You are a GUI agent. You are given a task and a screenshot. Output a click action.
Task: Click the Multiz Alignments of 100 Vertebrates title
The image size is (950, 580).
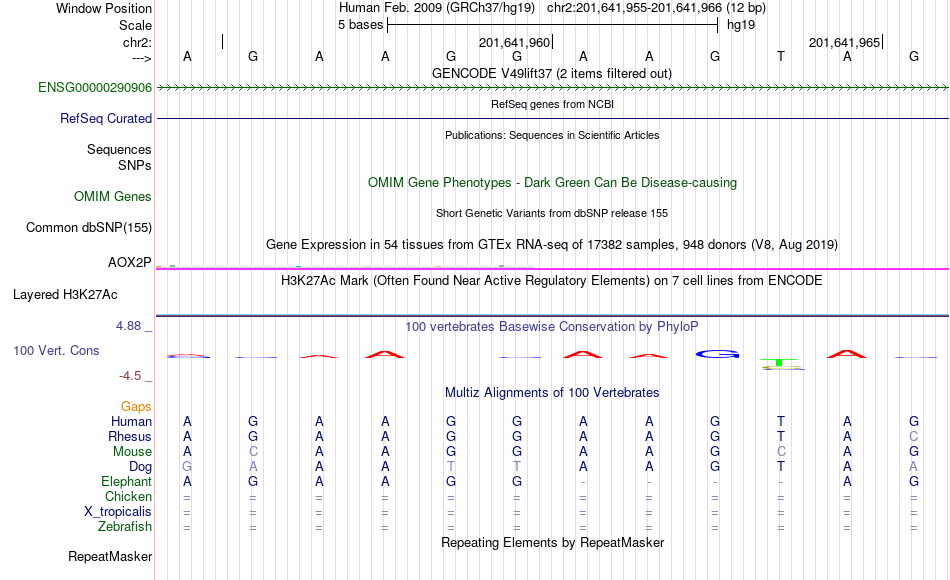point(552,393)
